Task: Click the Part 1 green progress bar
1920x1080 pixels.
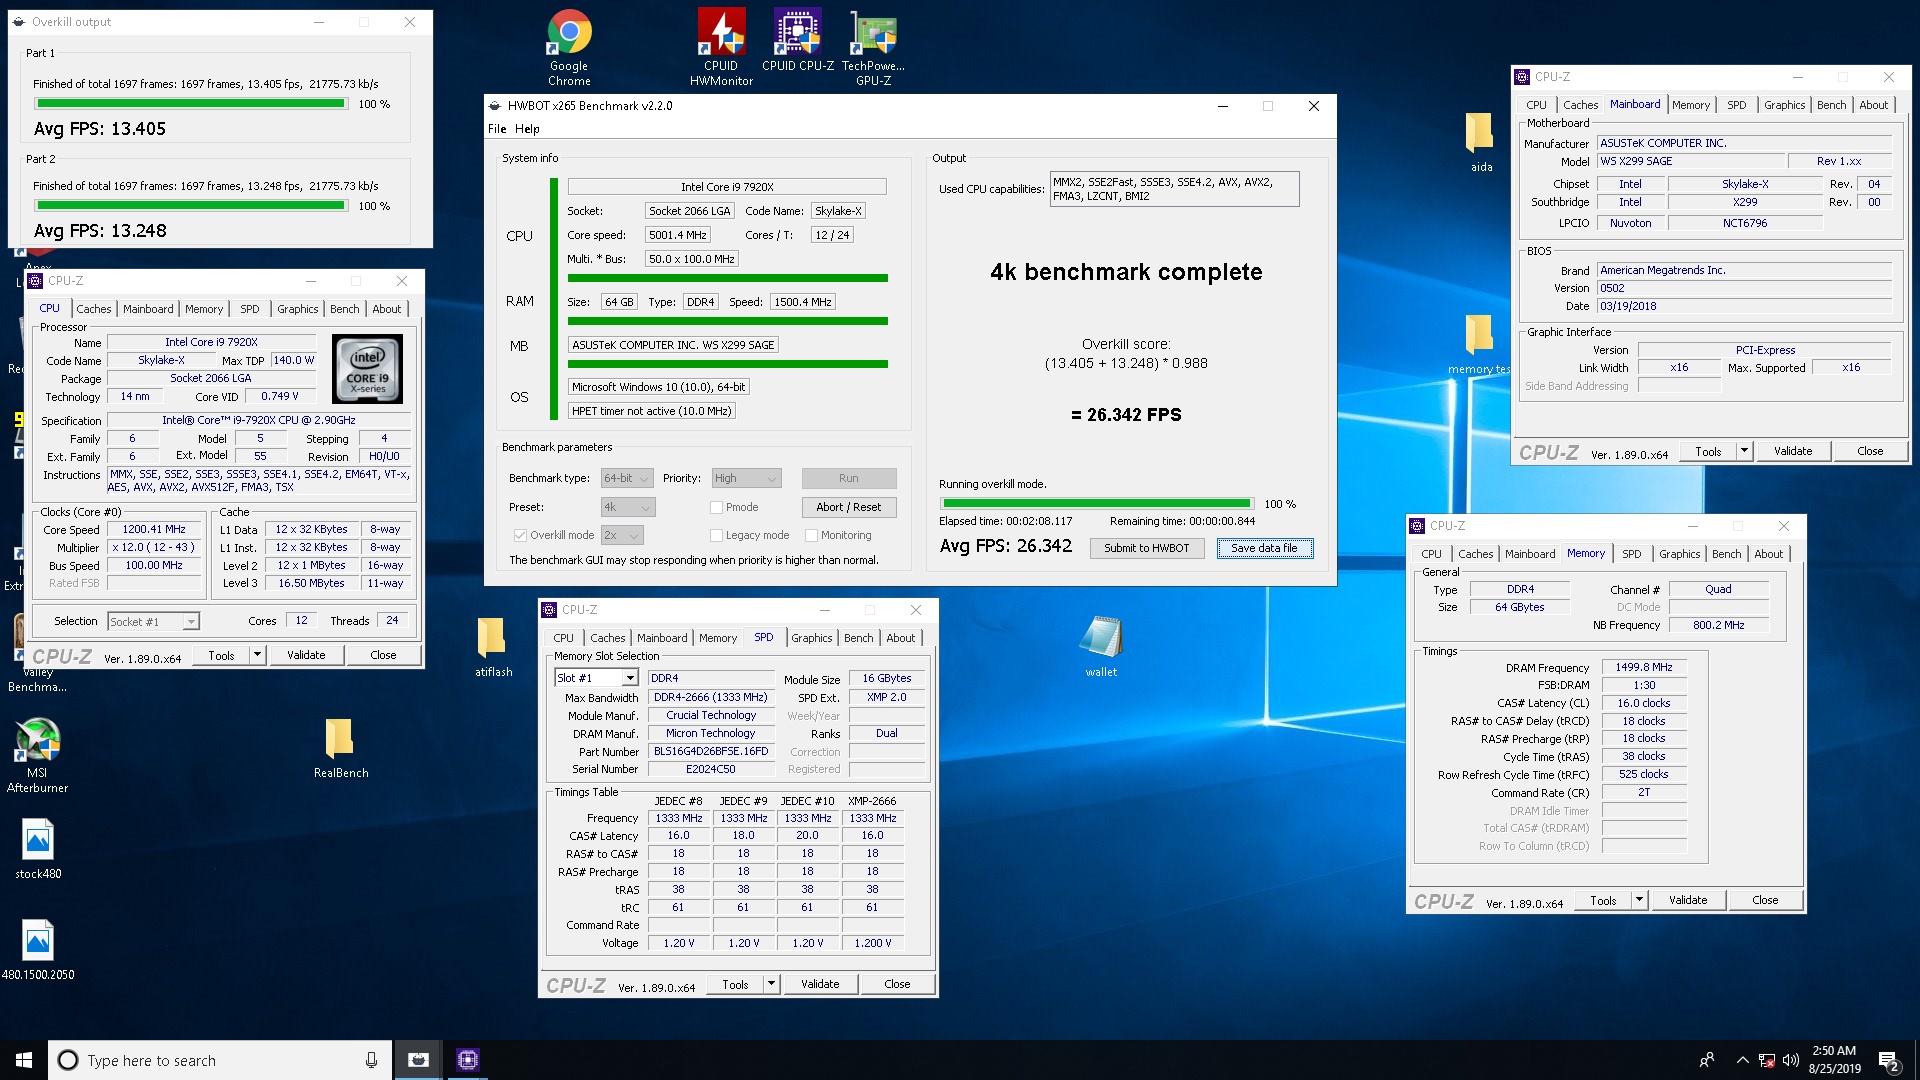Action: pyautogui.click(x=191, y=104)
